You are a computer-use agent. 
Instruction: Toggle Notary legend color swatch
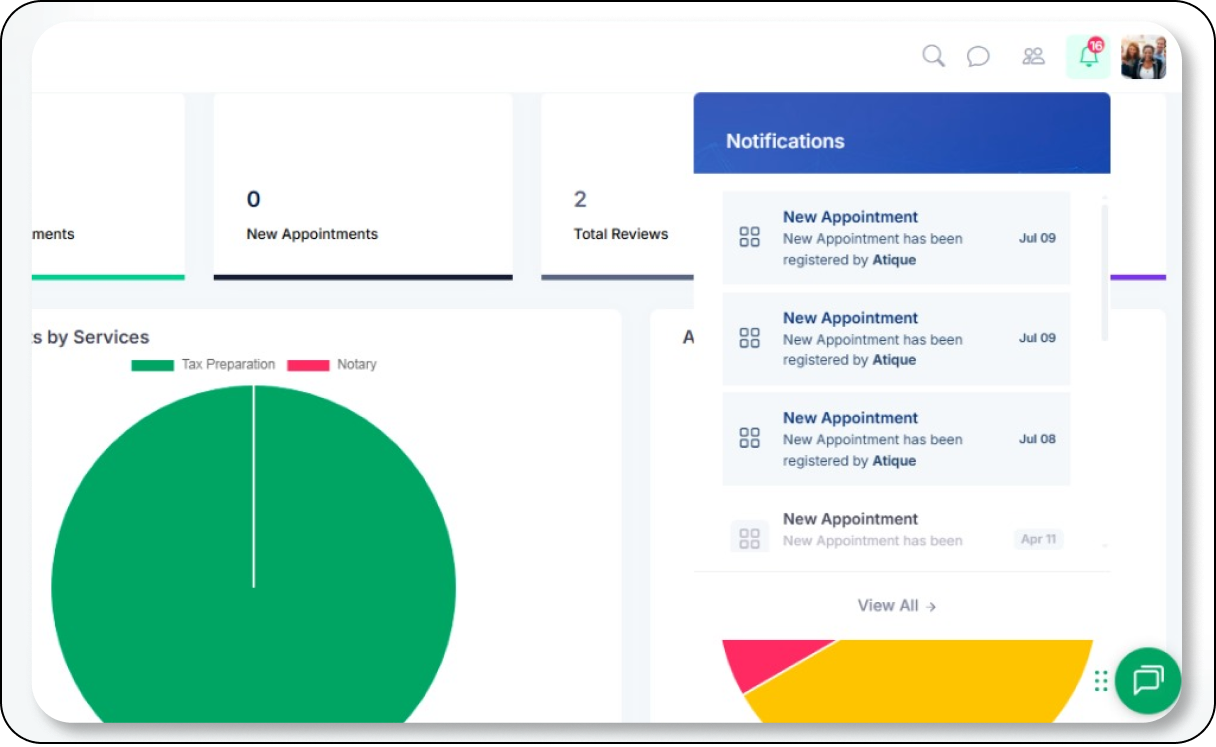point(308,365)
